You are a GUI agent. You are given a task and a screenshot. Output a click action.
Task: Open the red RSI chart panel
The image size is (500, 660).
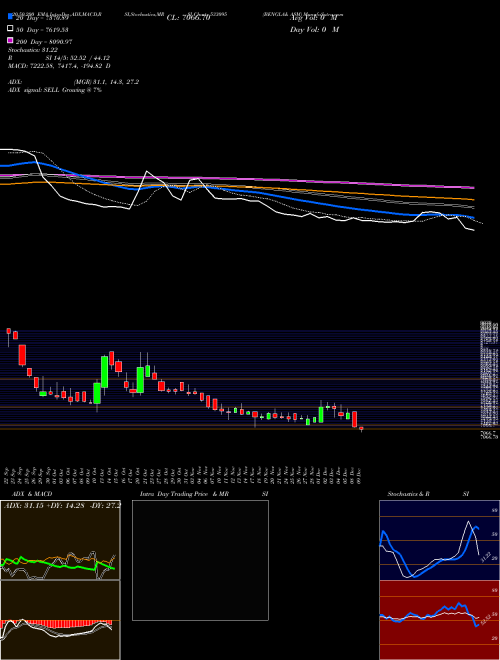click(x=439, y=620)
